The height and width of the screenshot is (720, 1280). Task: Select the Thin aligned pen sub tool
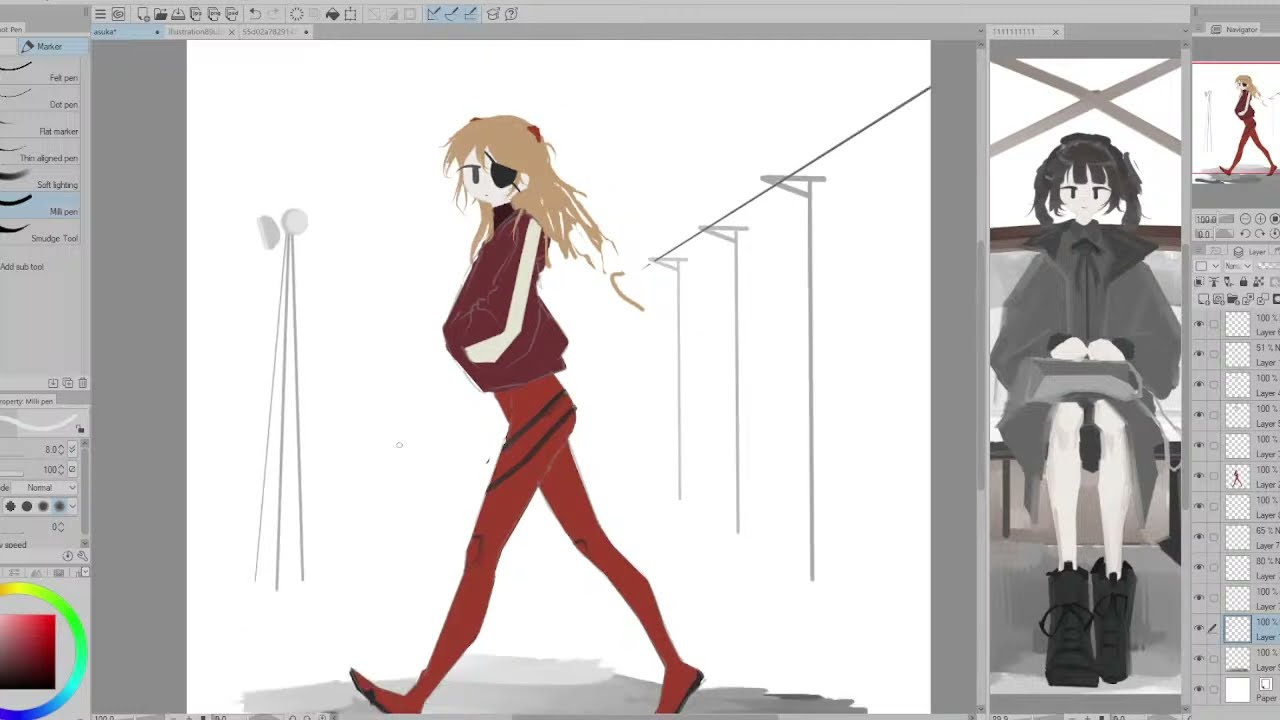click(40, 152)
